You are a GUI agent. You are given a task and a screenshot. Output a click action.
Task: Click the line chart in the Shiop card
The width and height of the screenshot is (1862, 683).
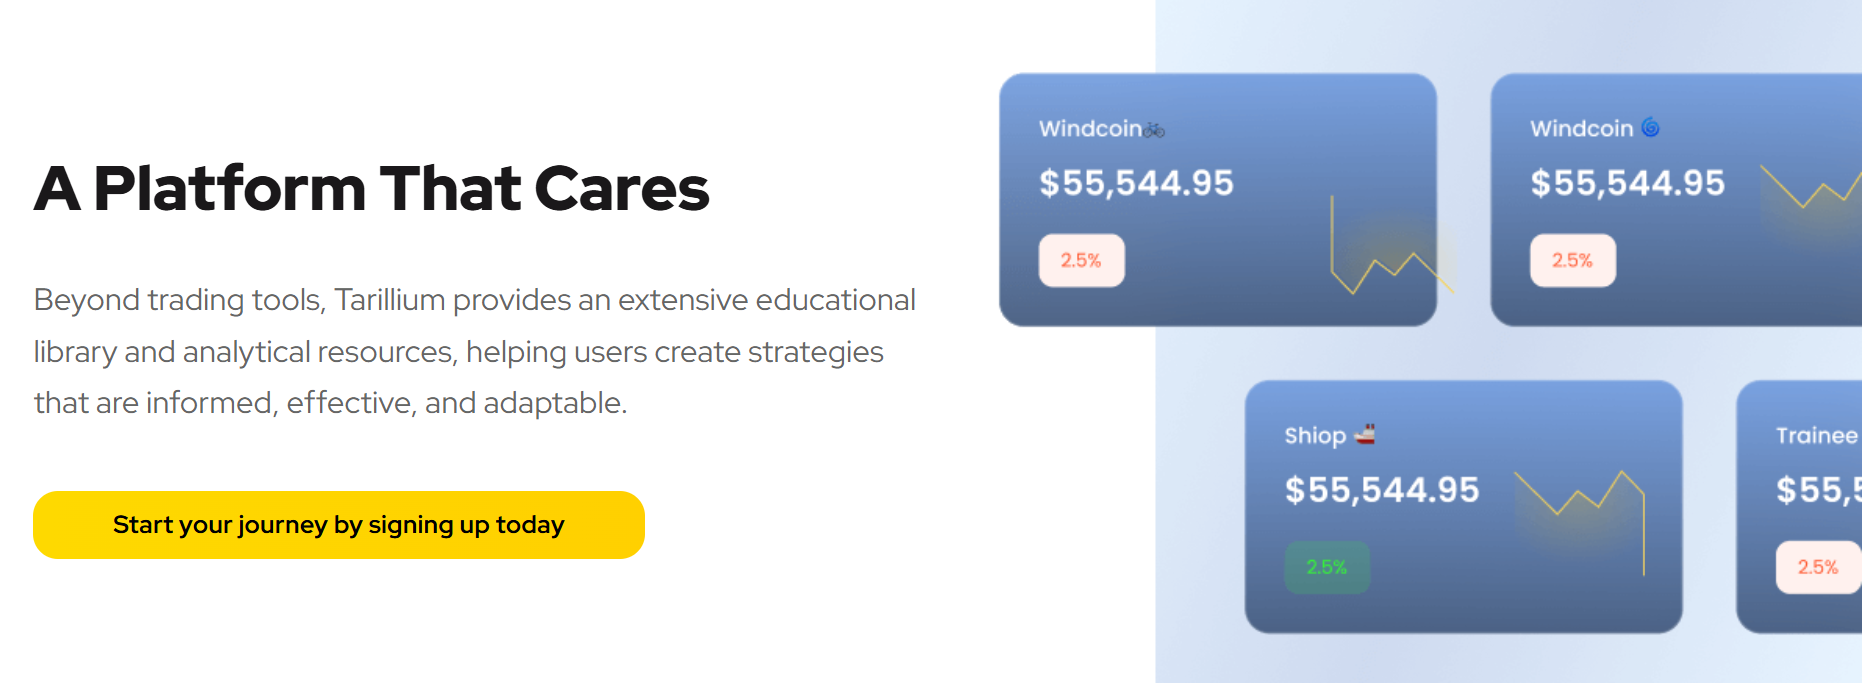tap(1582, 500)
